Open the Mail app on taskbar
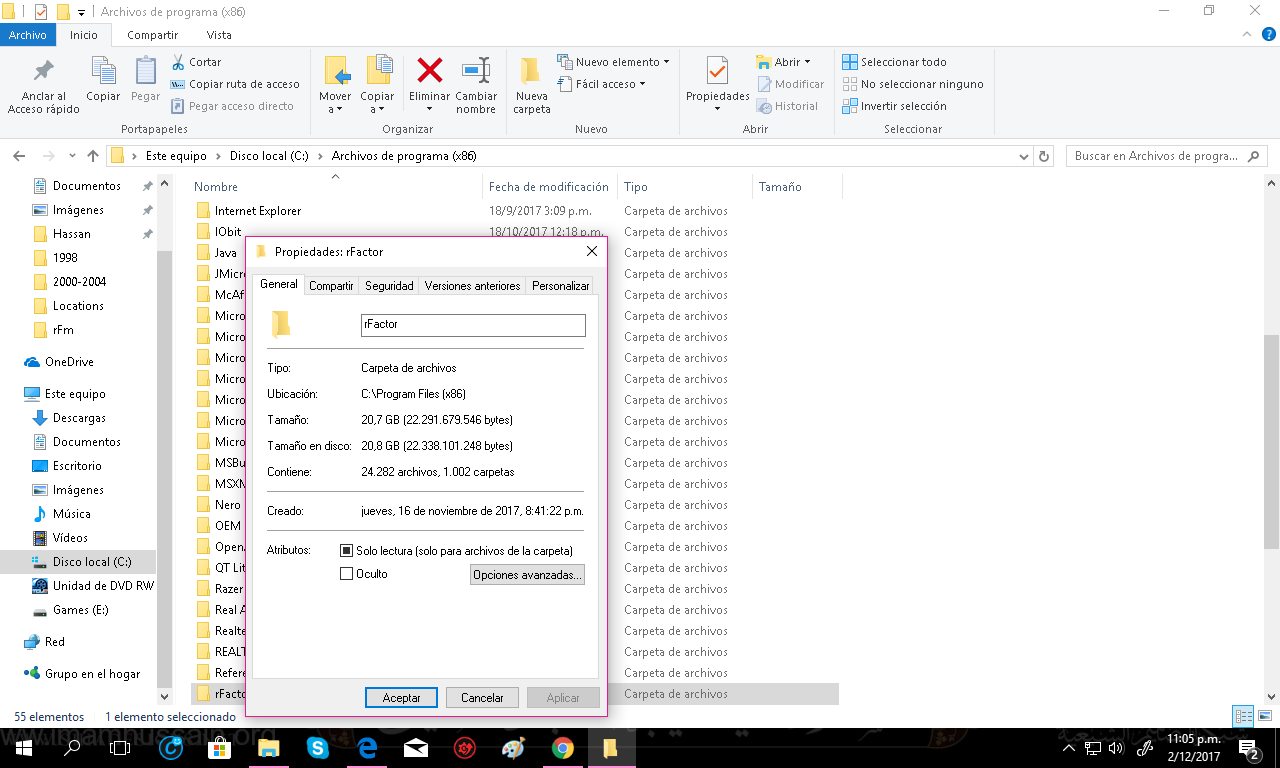 click(x=416, y=747)
